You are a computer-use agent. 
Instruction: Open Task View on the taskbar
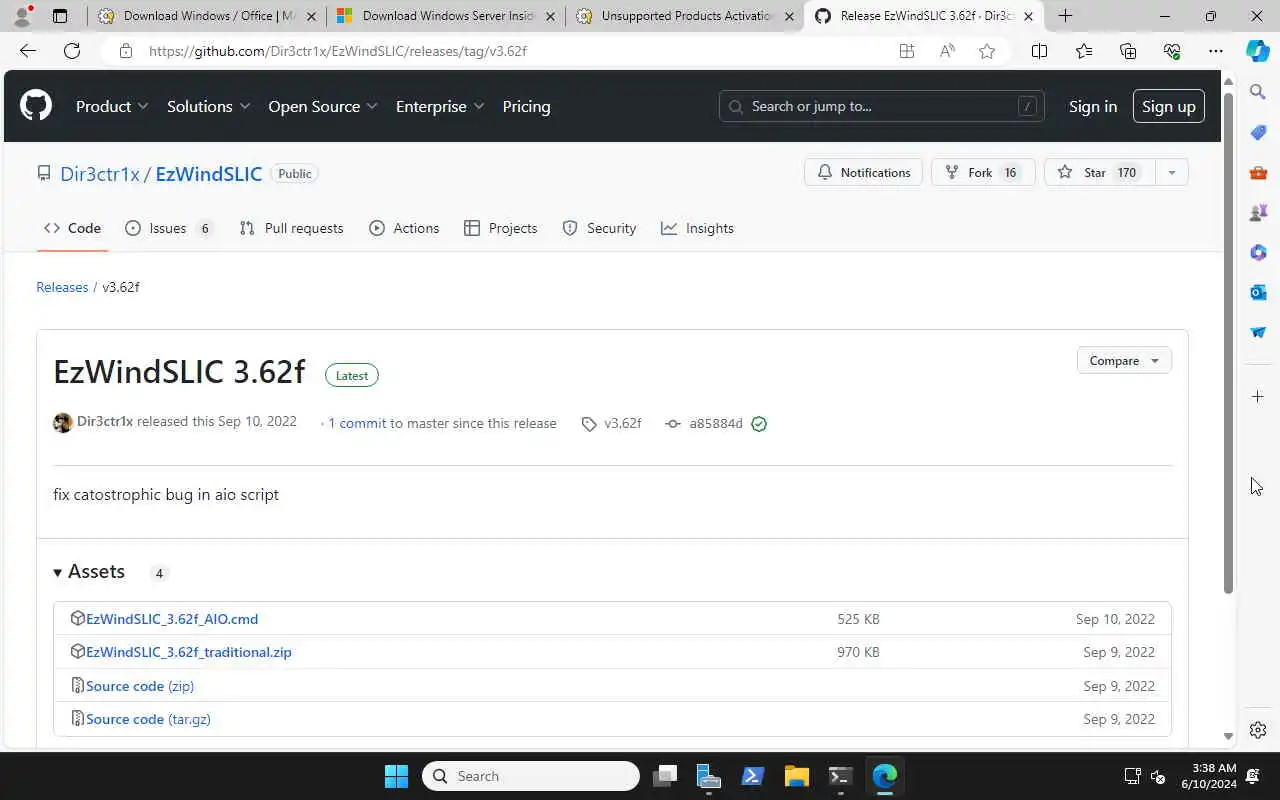665,776
